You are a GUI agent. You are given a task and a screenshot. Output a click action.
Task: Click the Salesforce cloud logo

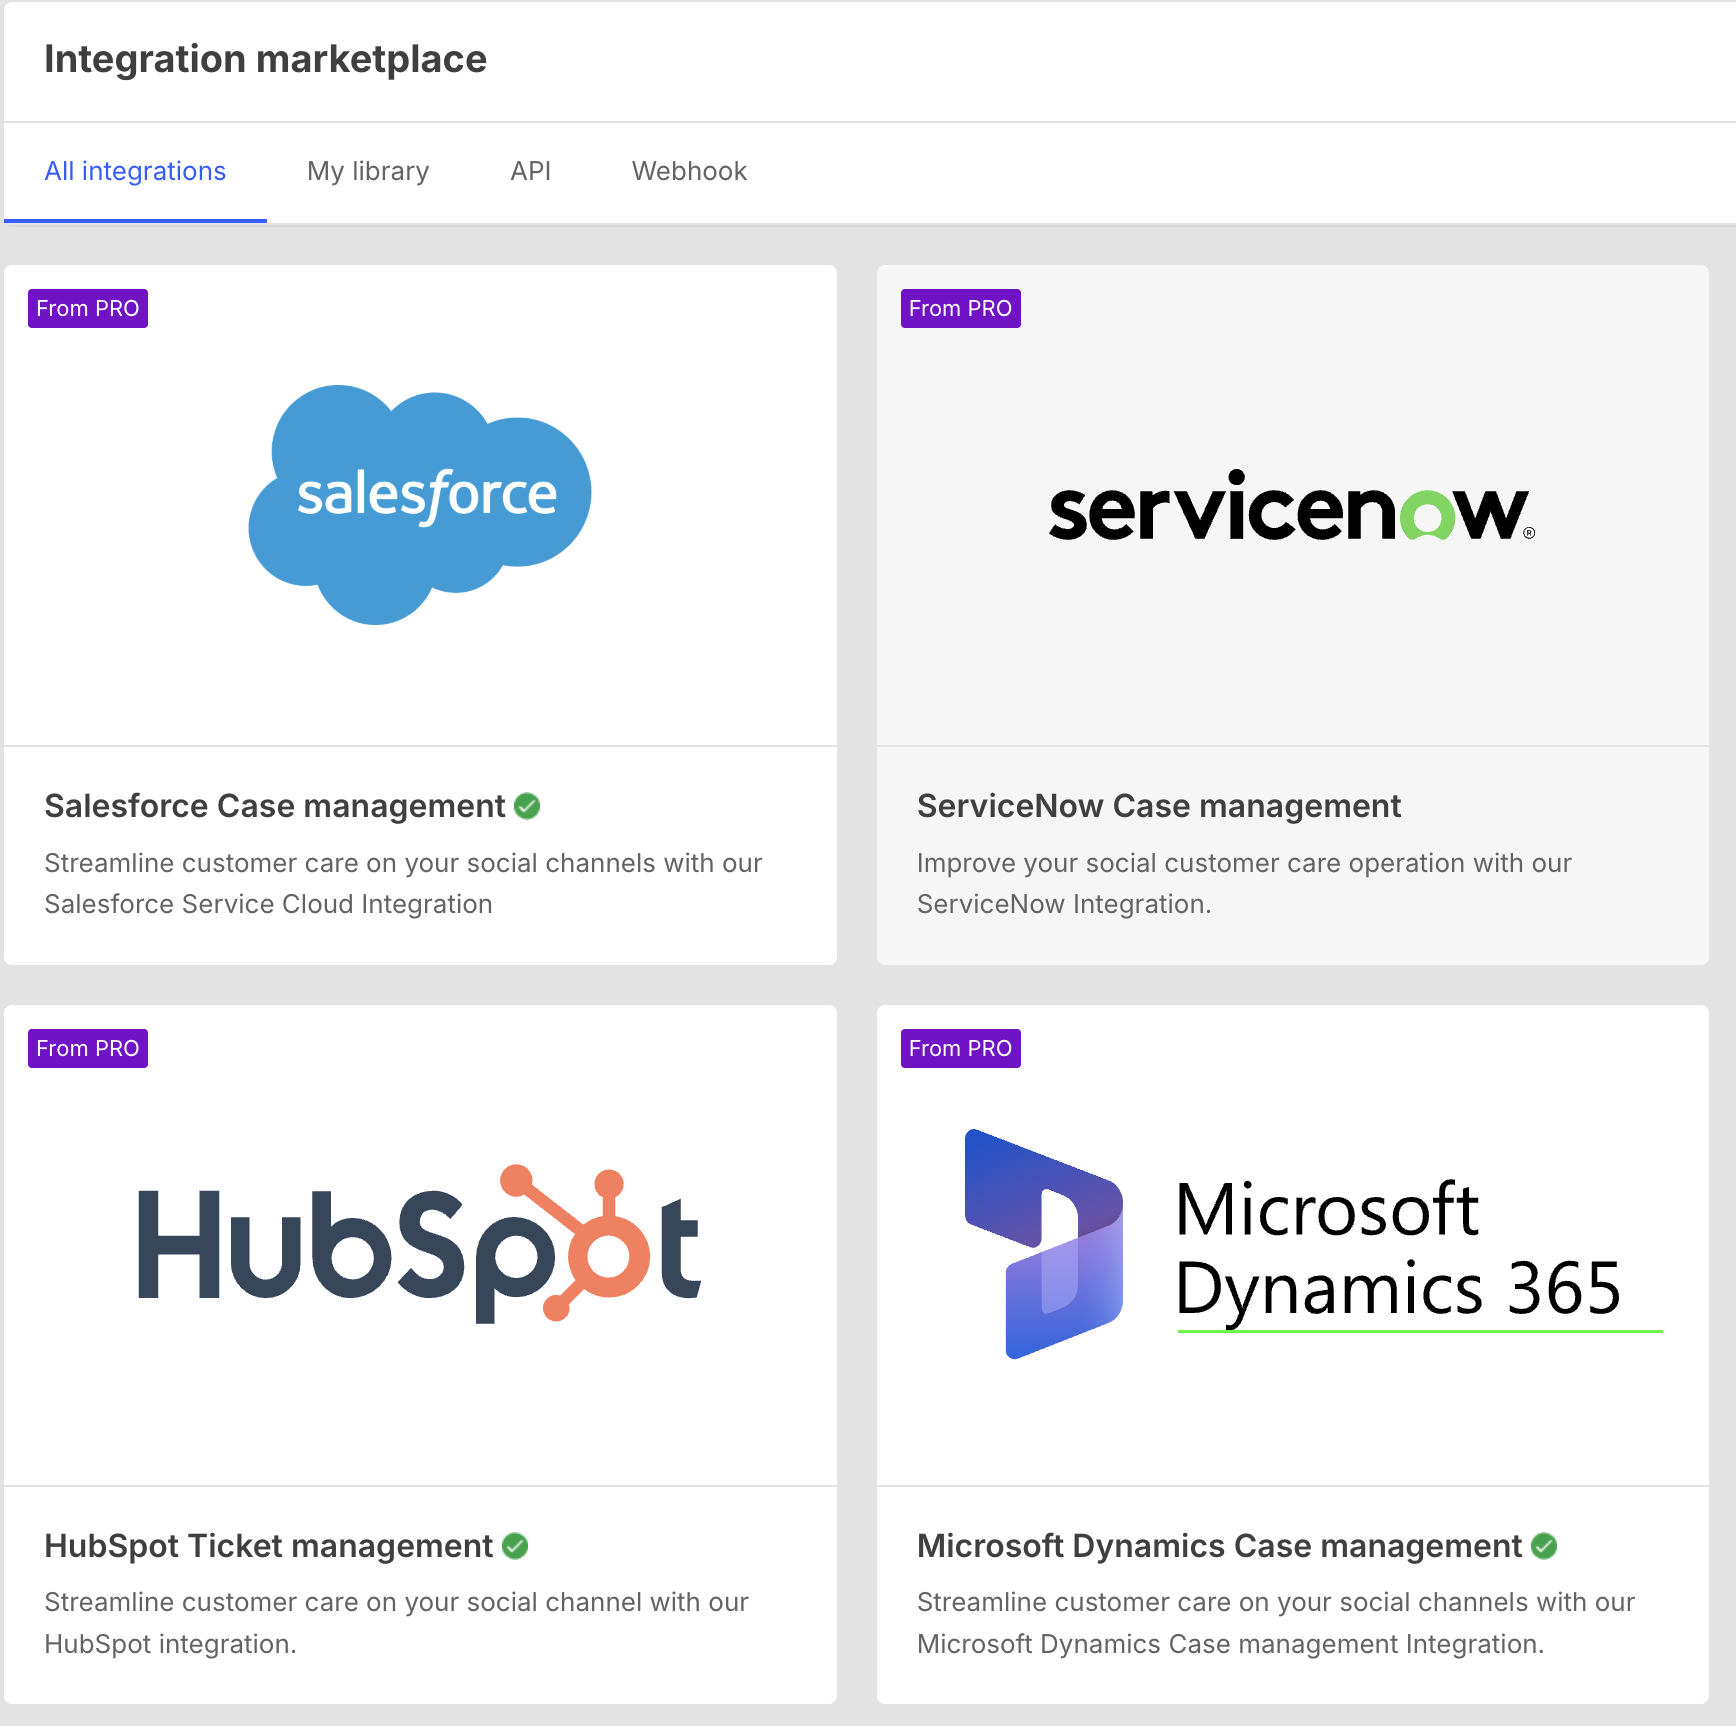point(420,505)
